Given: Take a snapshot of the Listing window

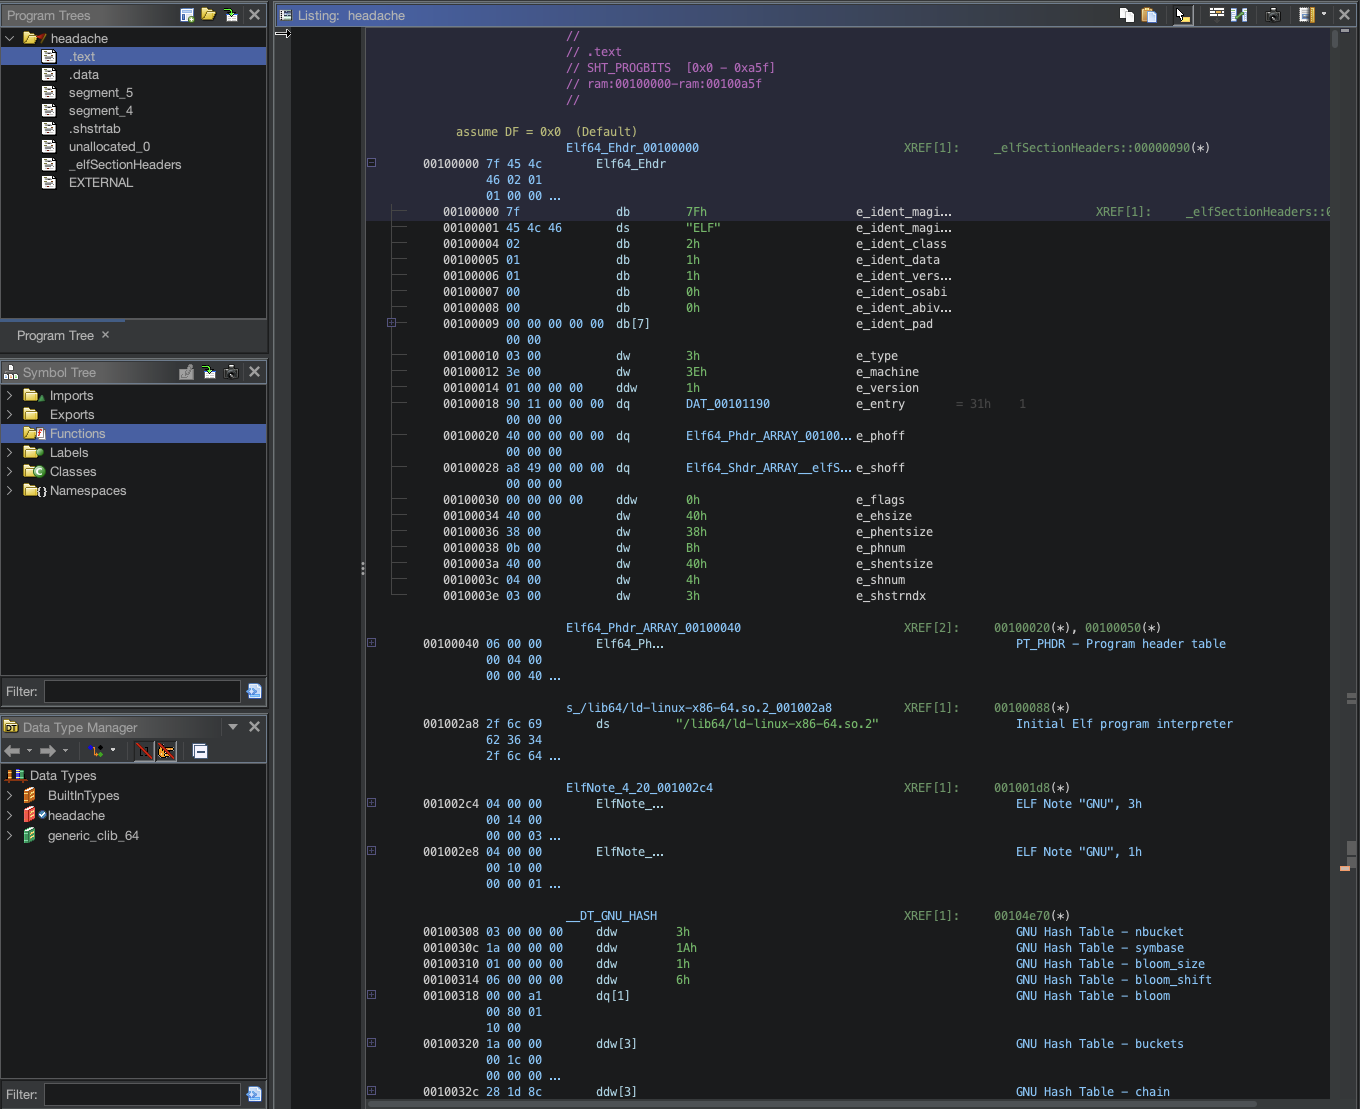Looking at the screenshot, I should pyautogui.click(x=1273, y=15).
